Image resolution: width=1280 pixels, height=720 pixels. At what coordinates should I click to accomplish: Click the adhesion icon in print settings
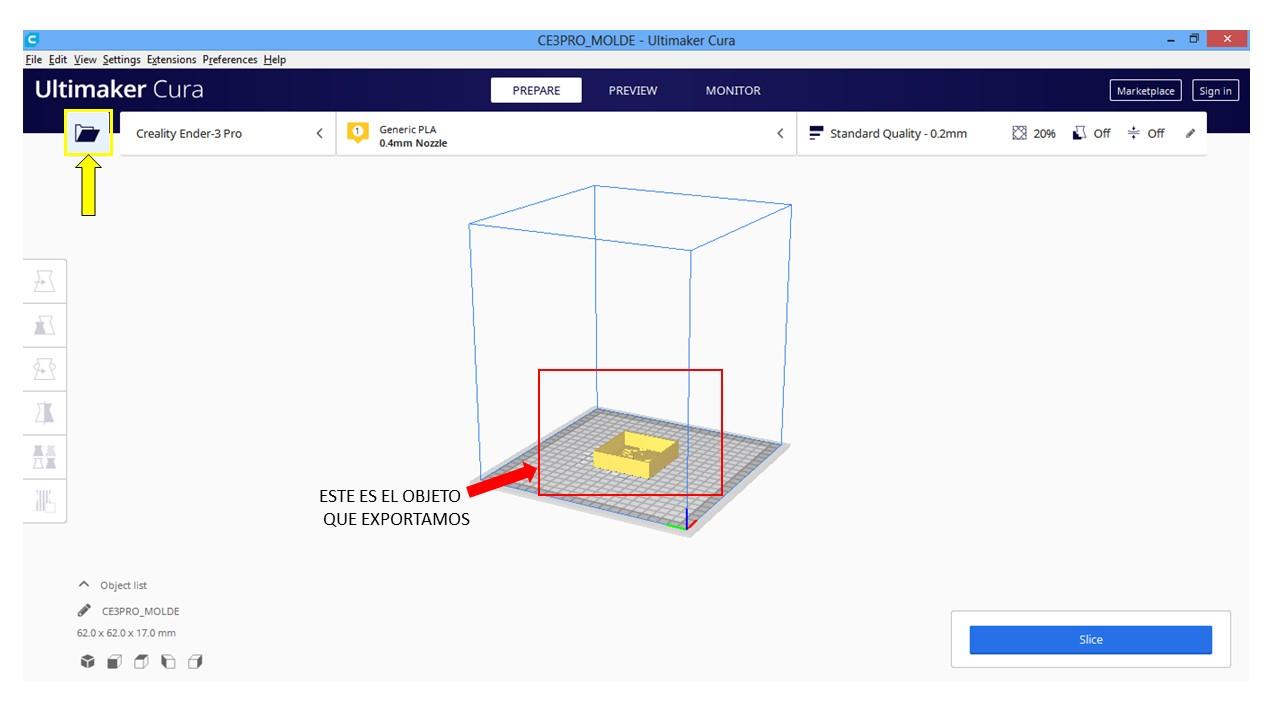1134,133
